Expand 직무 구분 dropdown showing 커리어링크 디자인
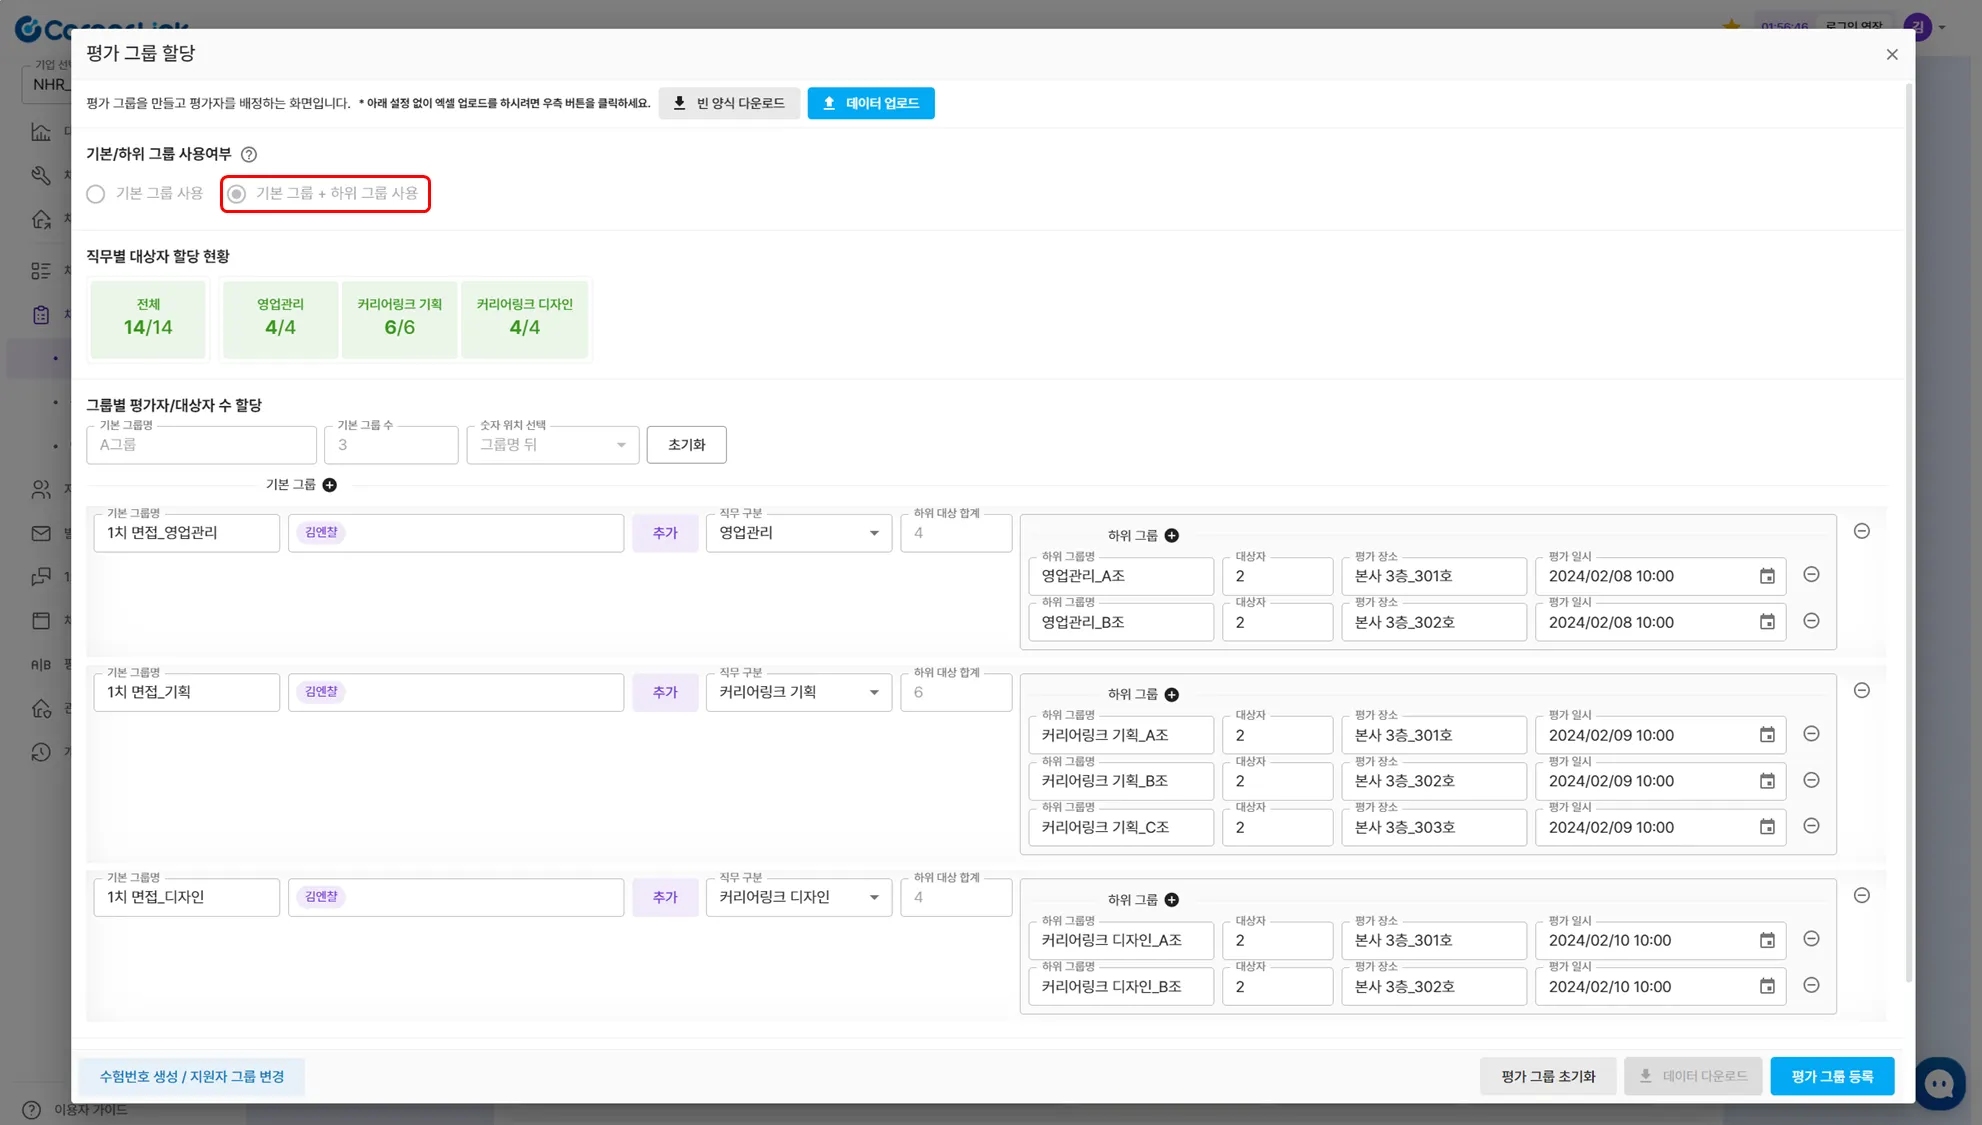 (798, 898)
